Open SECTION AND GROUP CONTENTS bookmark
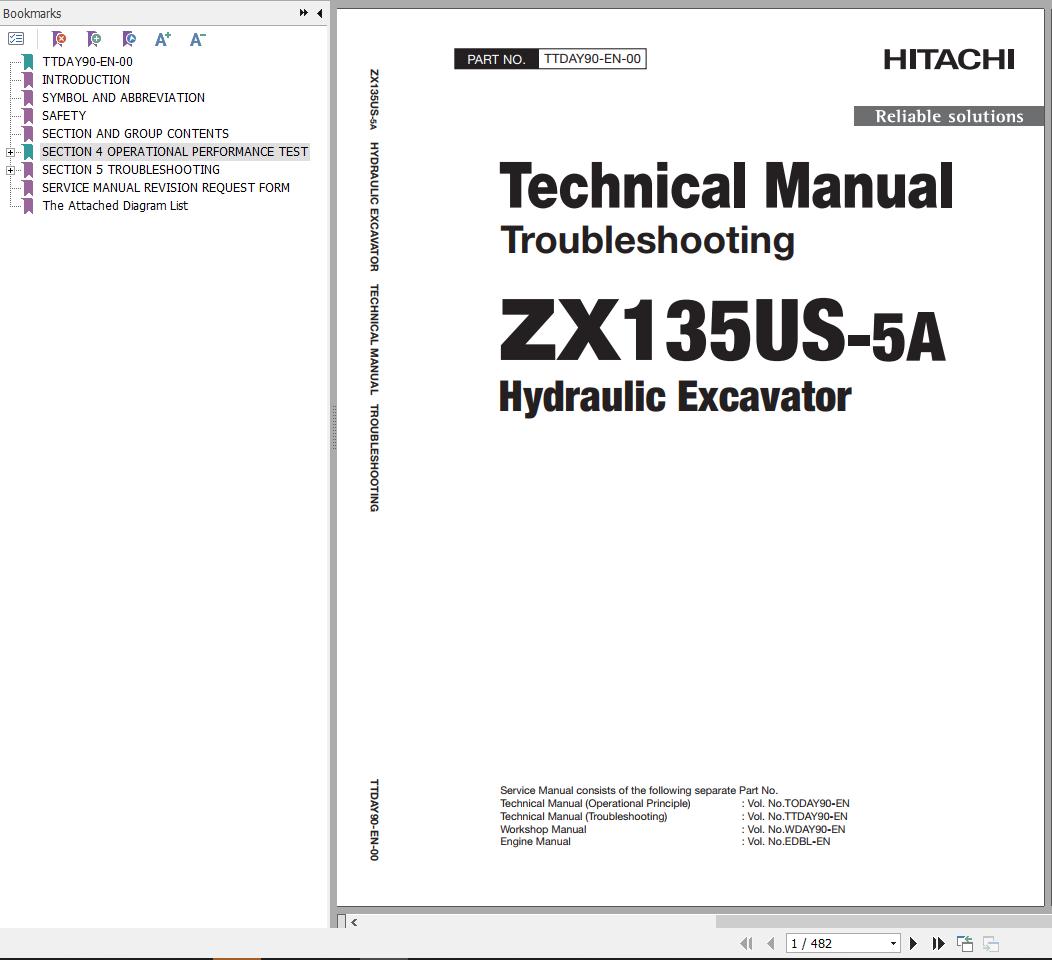This screenshot has height=960, width=1052. click(135, 134)
